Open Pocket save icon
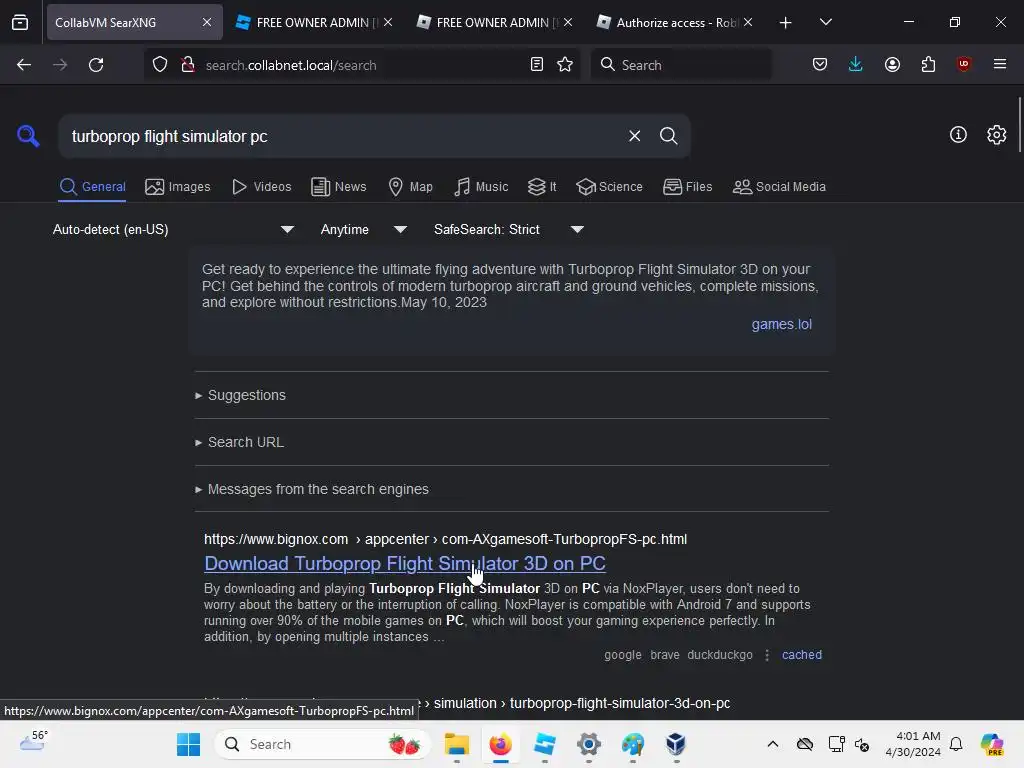1024x768 pixels. [x=820, y=65]
